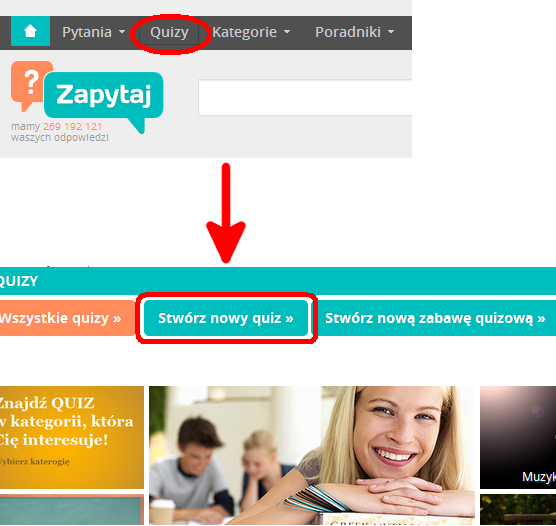Viewport: 556px width, 526px height.
Task: Open the Poradniki menu
Action: pos(348,32)
